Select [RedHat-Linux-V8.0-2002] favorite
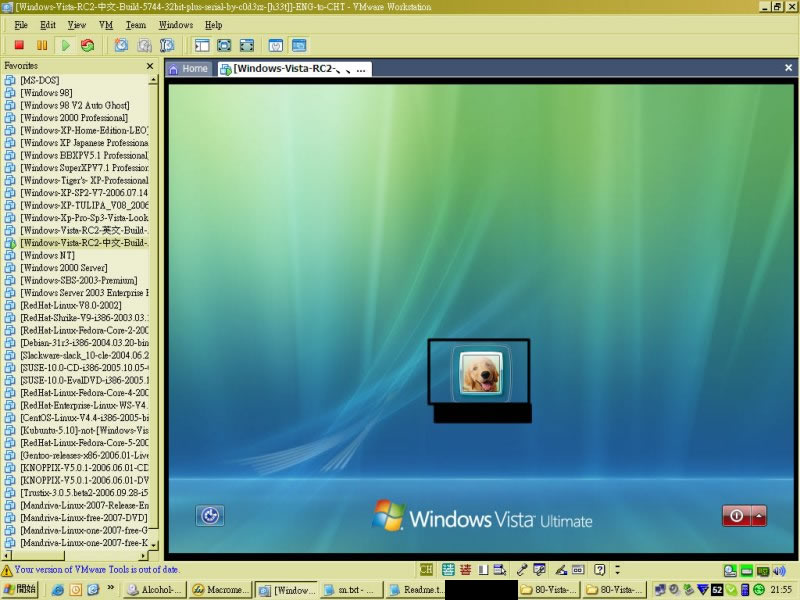Image resolution: width=800 pixels, height=600 pixels. pyautogui.click(x=71, y=305)
